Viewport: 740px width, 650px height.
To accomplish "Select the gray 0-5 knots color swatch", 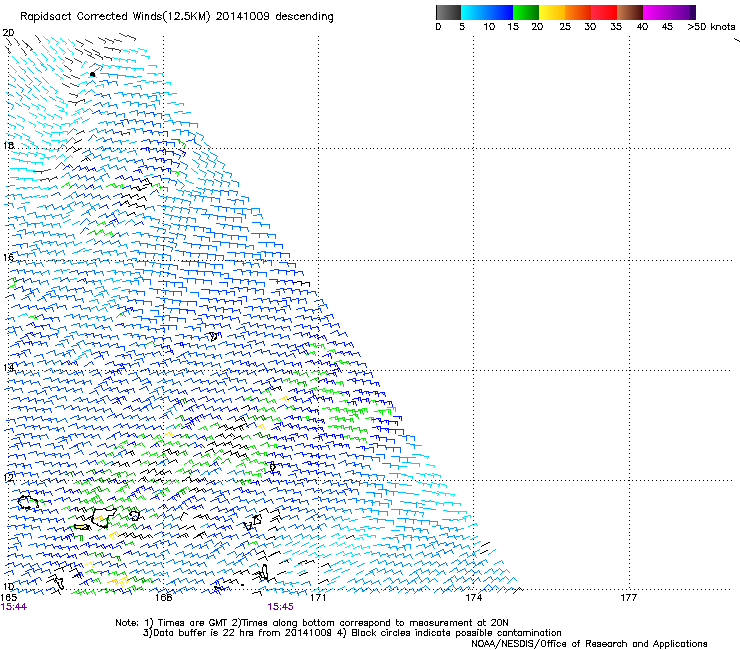I will [x=448, y=12].
